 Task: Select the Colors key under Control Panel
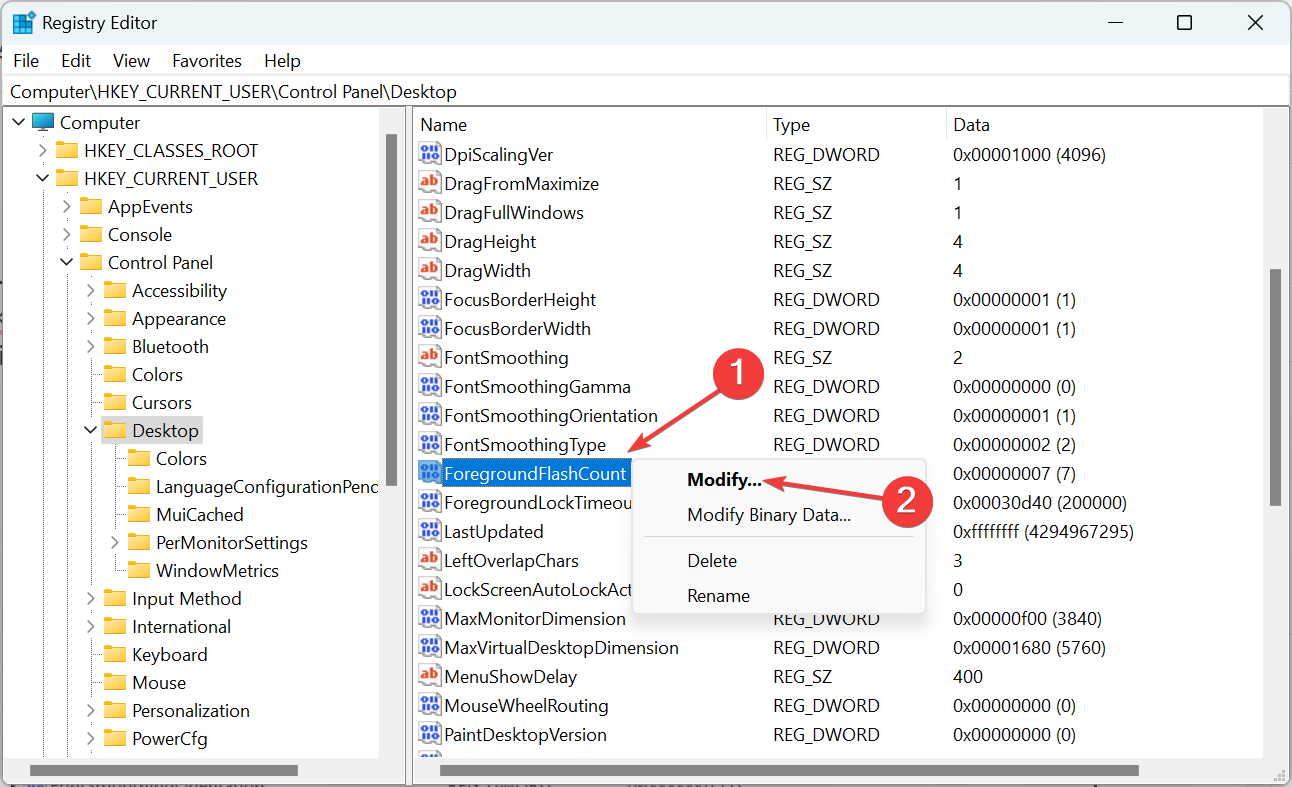point(157,375)
